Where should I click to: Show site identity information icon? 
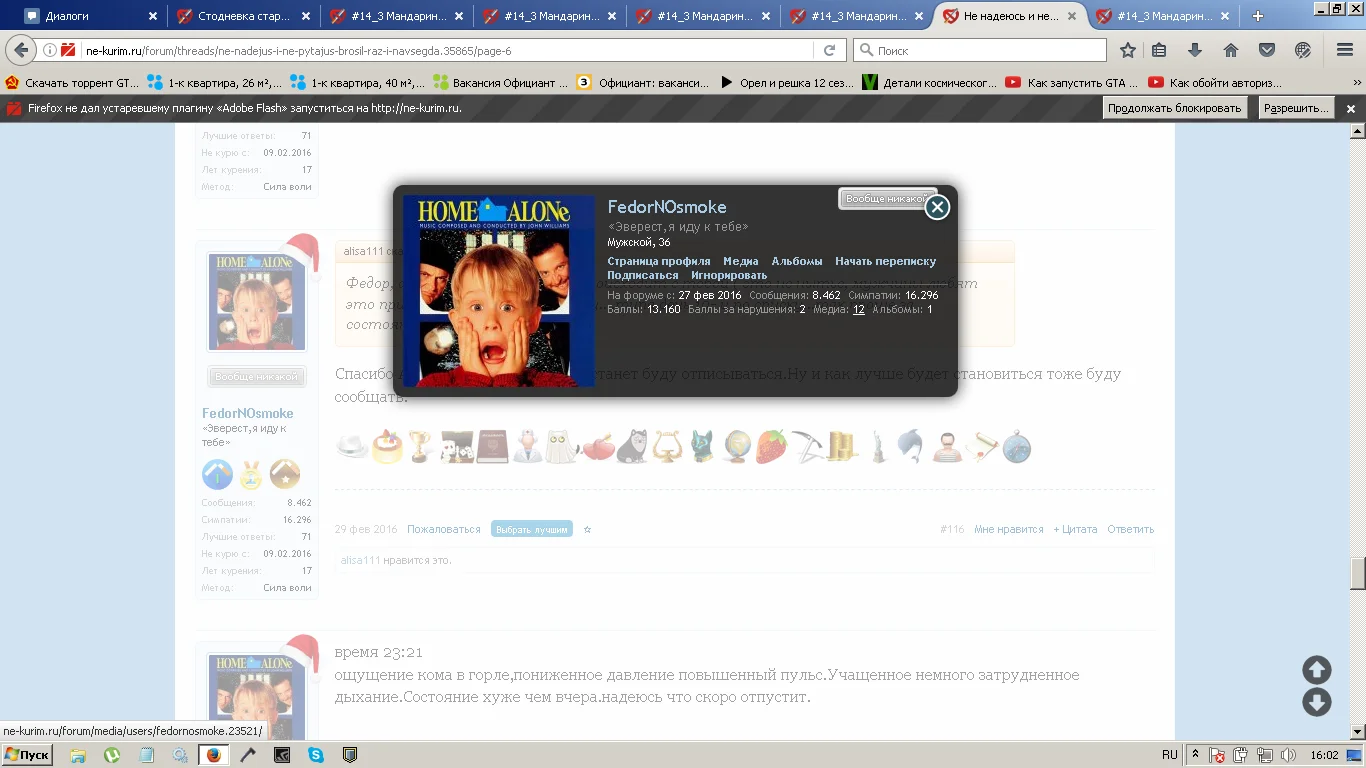tap(50, 50)
